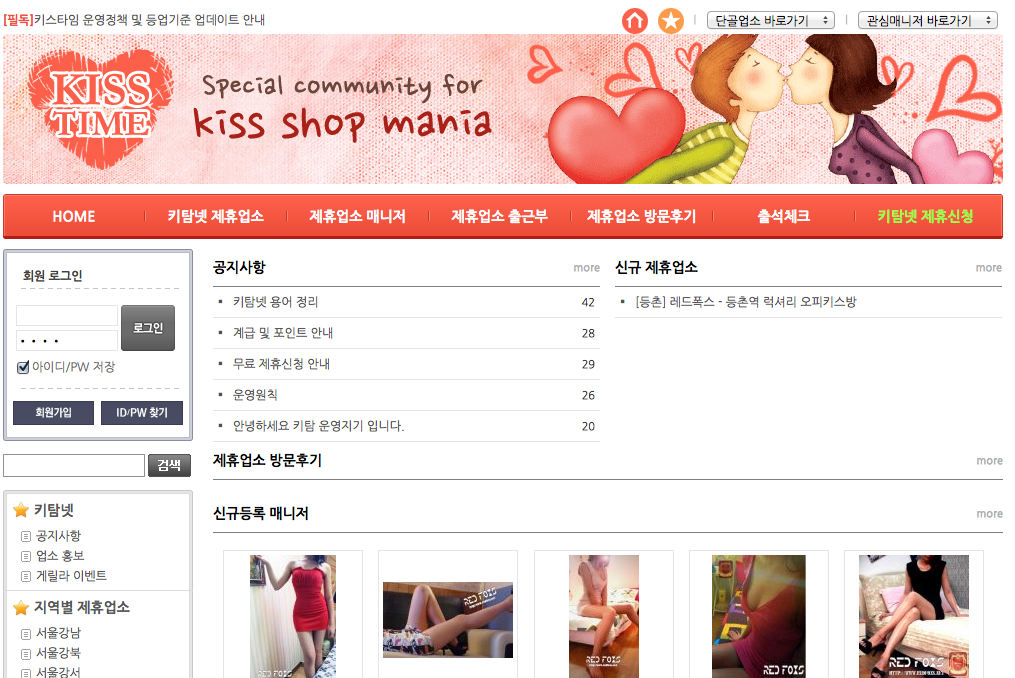Click the Kiss Time heart logo
Viewport: 1015px width, 678px height.
pyautogui.click(x=101, y=107)
